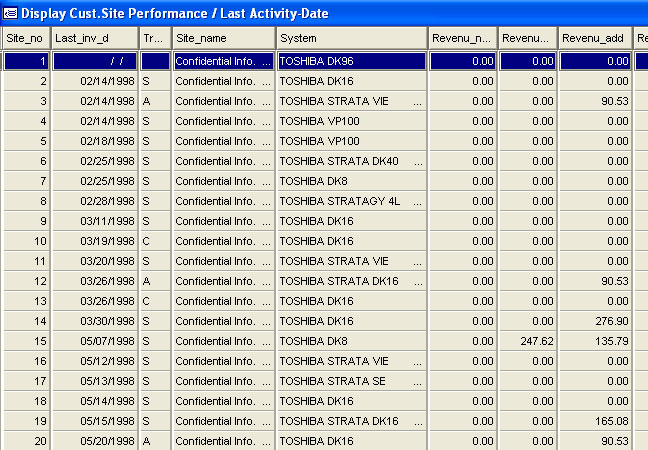Select the TOSHIBA STRATA SE cell
This screenshot has height=450, width=648.
click(x=352, y=381)
